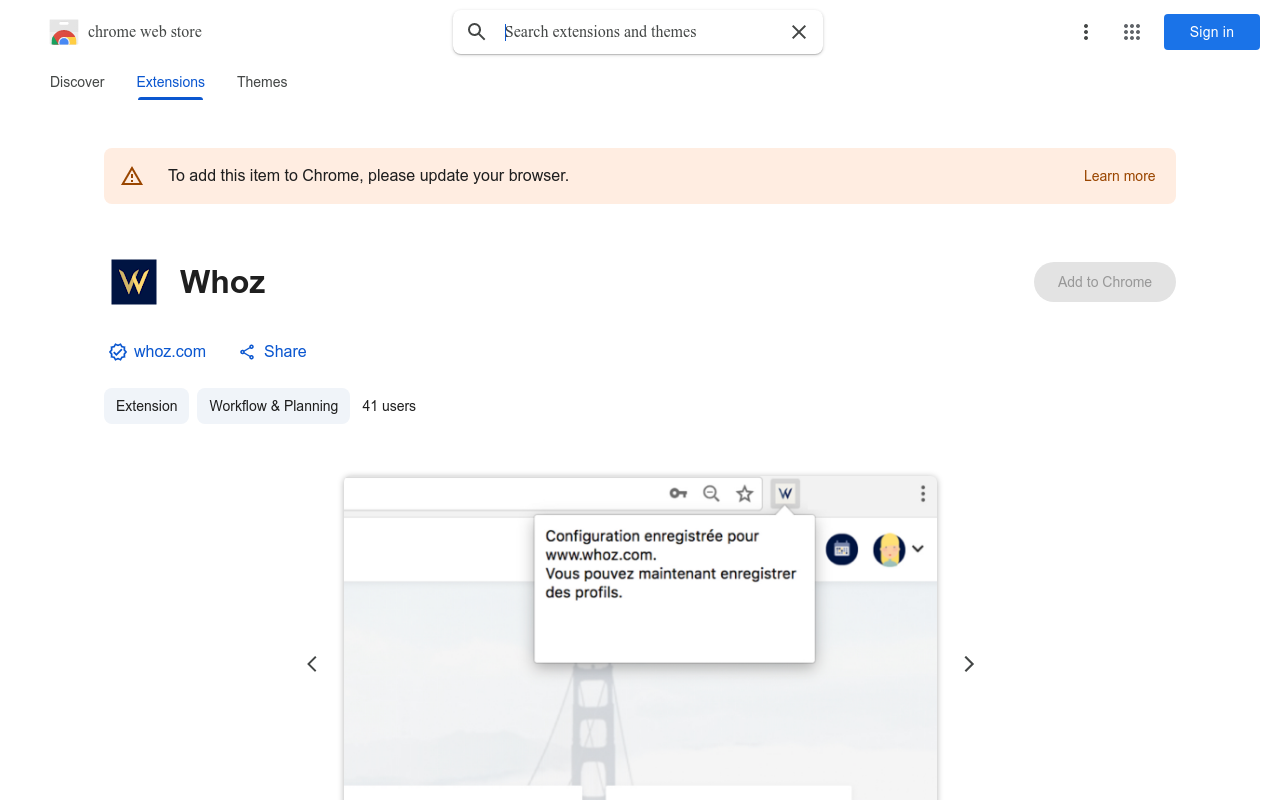Click the chrome web store title text

145,32
